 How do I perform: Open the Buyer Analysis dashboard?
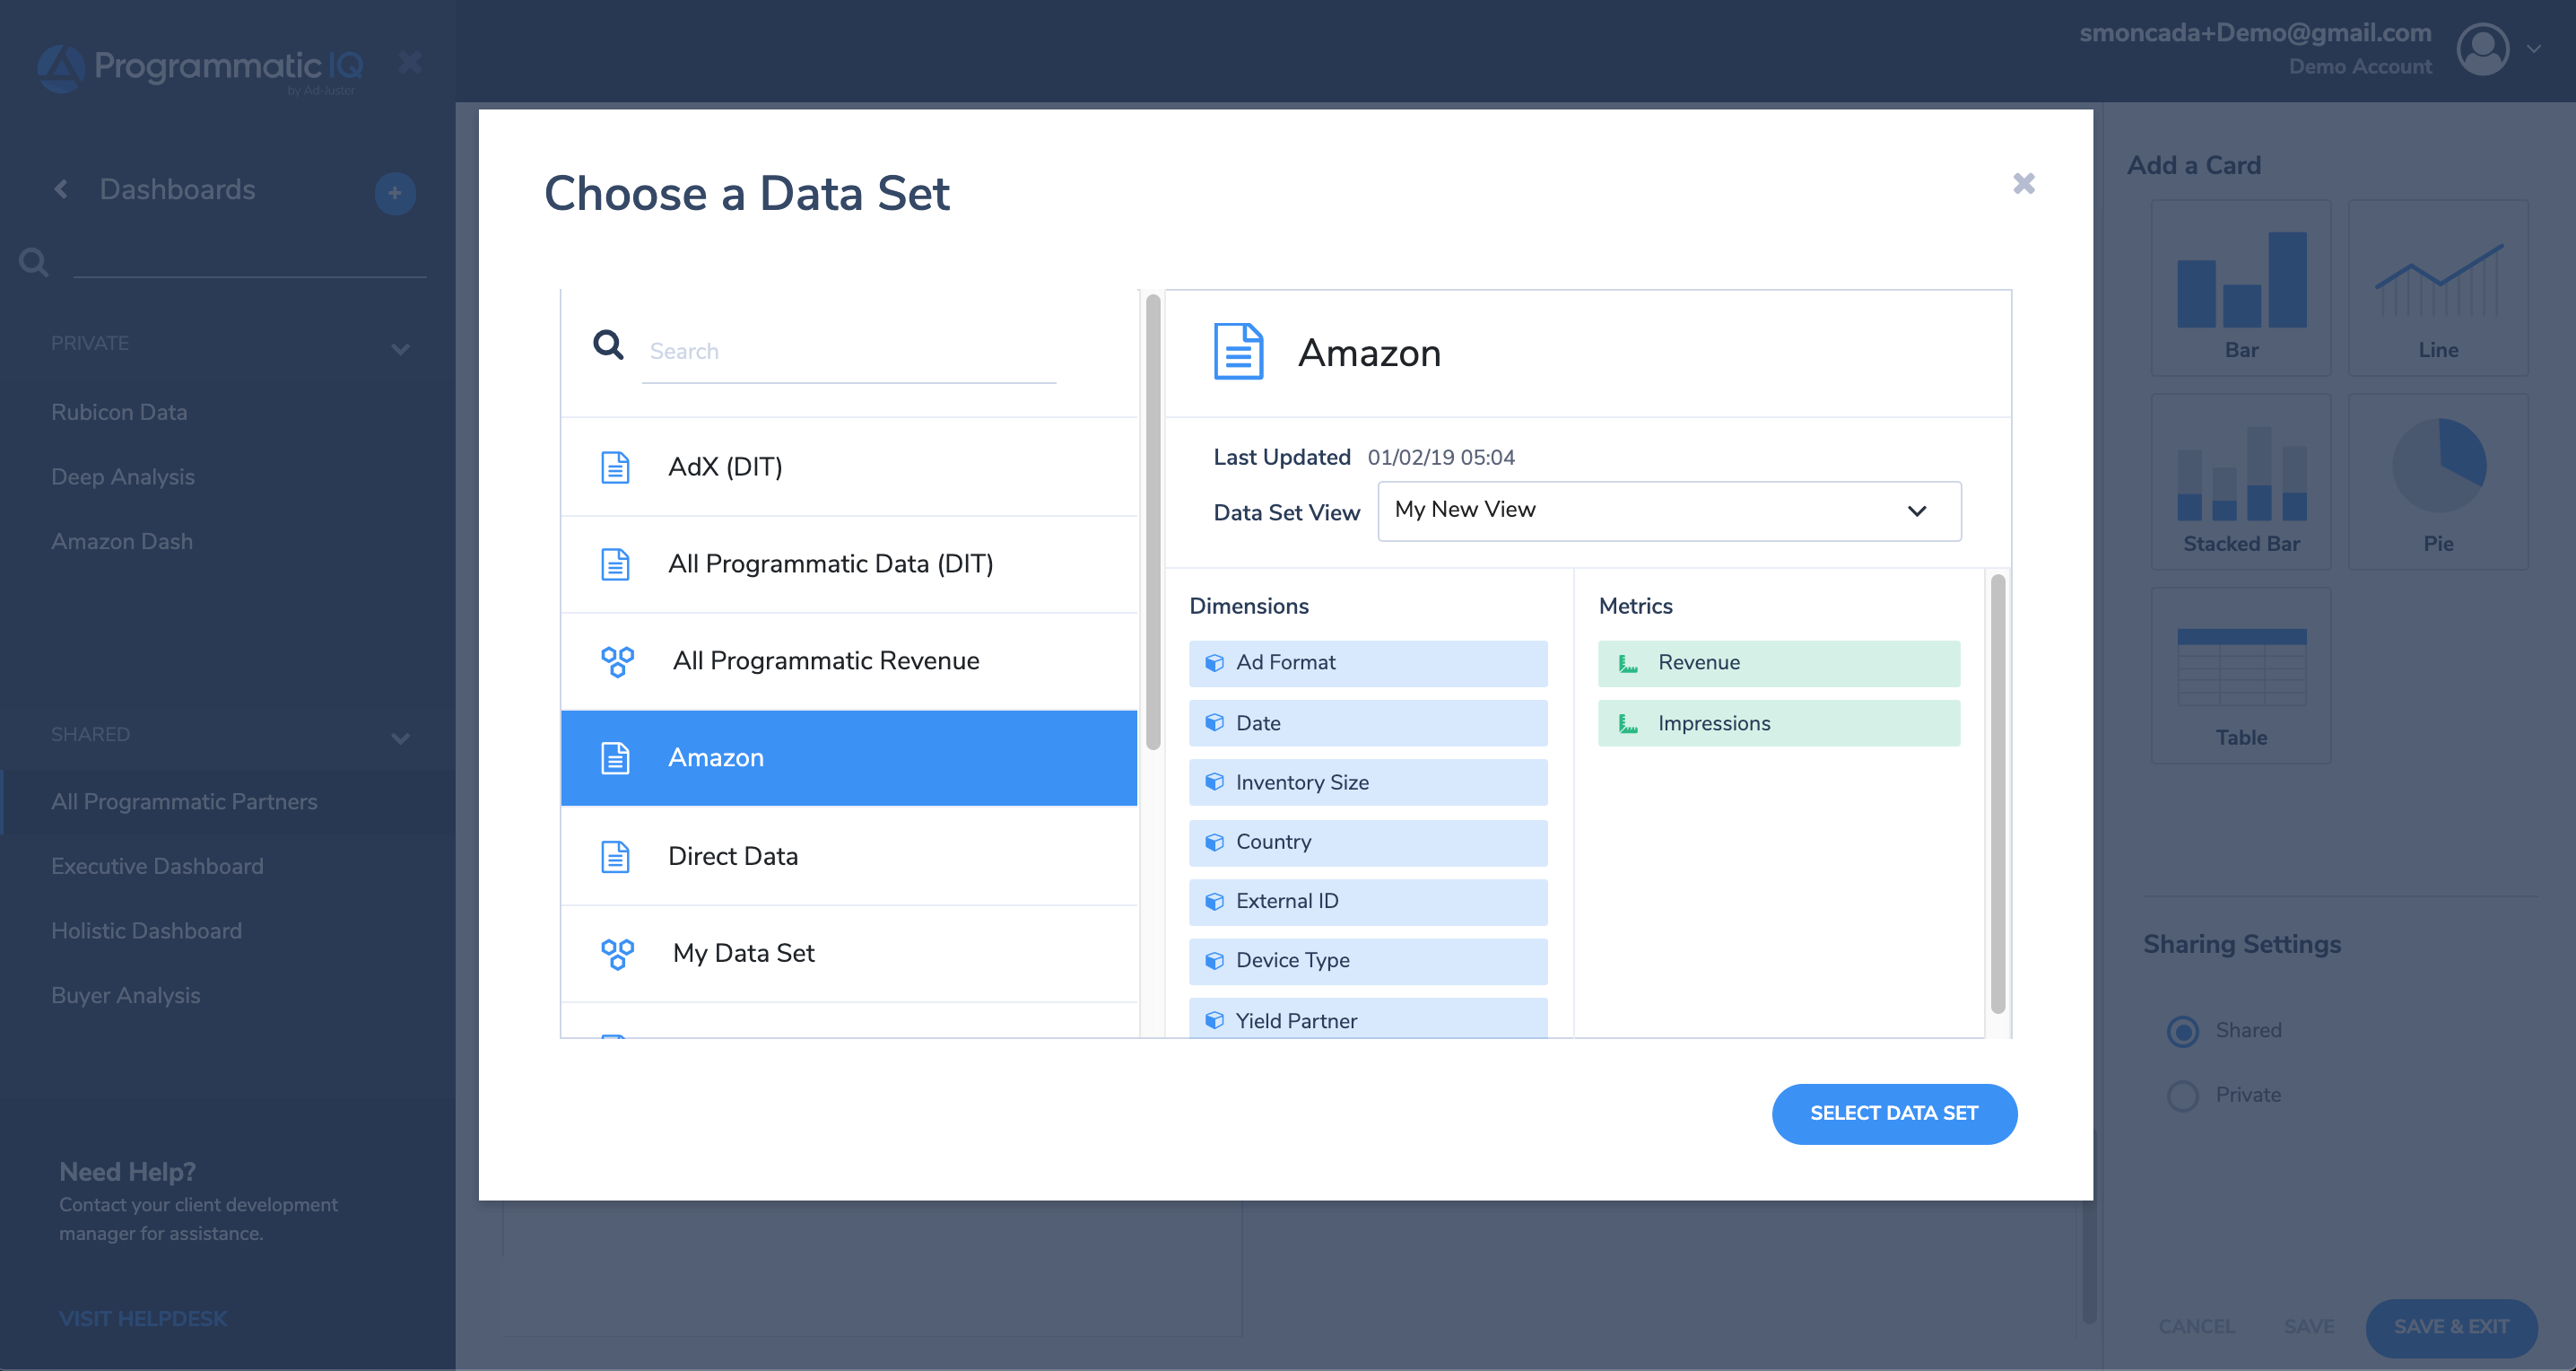click(125, 996)
